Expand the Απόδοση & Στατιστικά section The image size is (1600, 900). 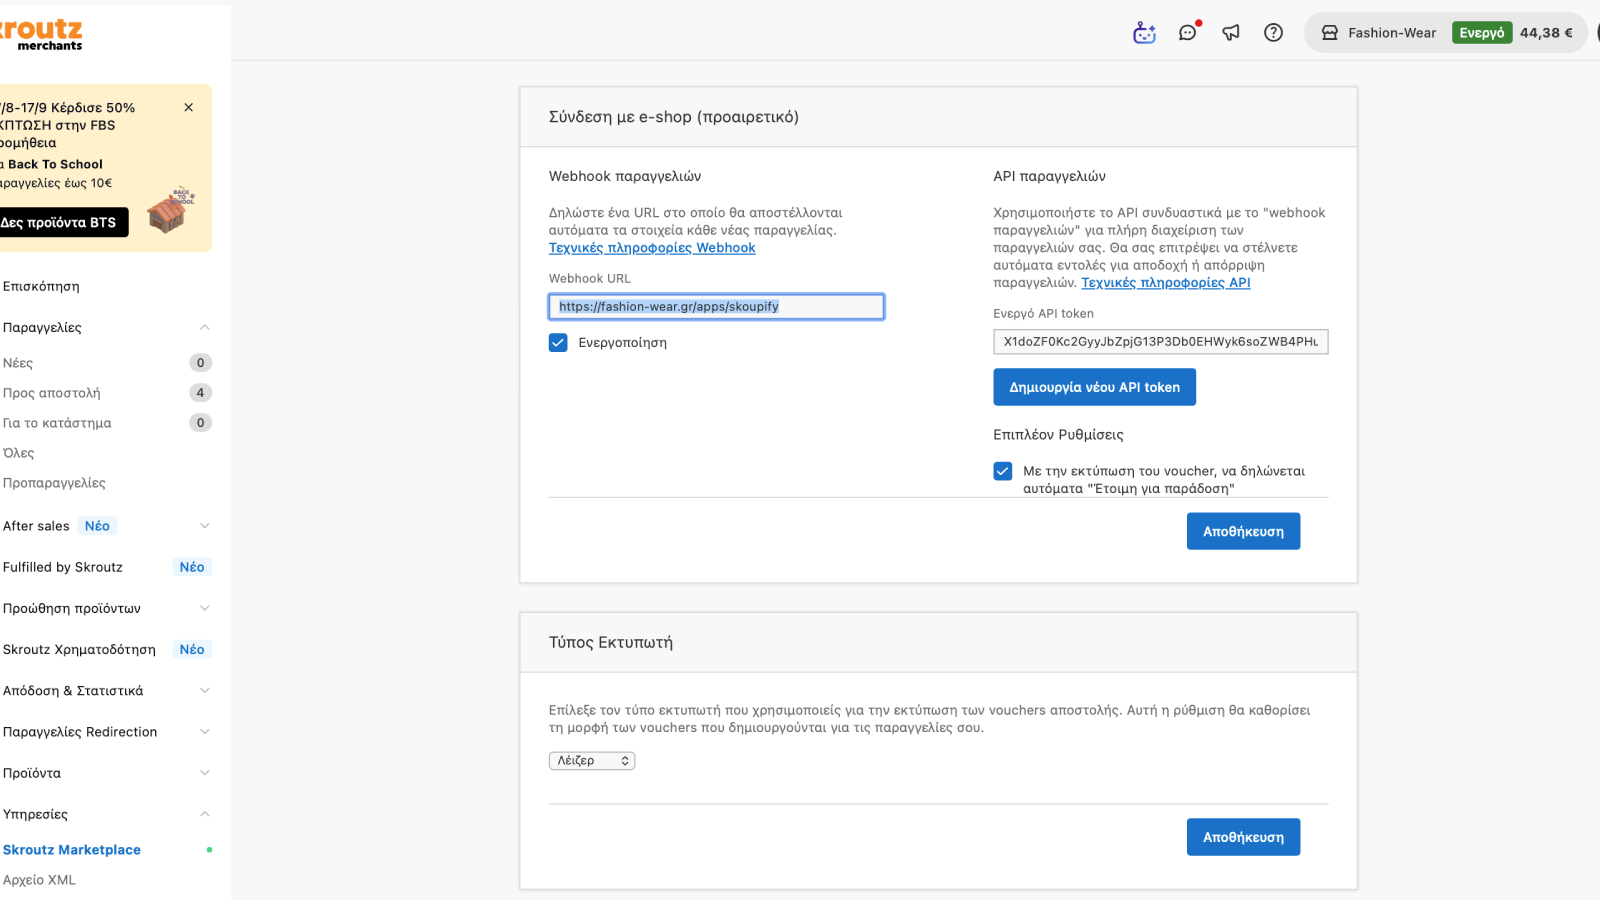[205, 691]
